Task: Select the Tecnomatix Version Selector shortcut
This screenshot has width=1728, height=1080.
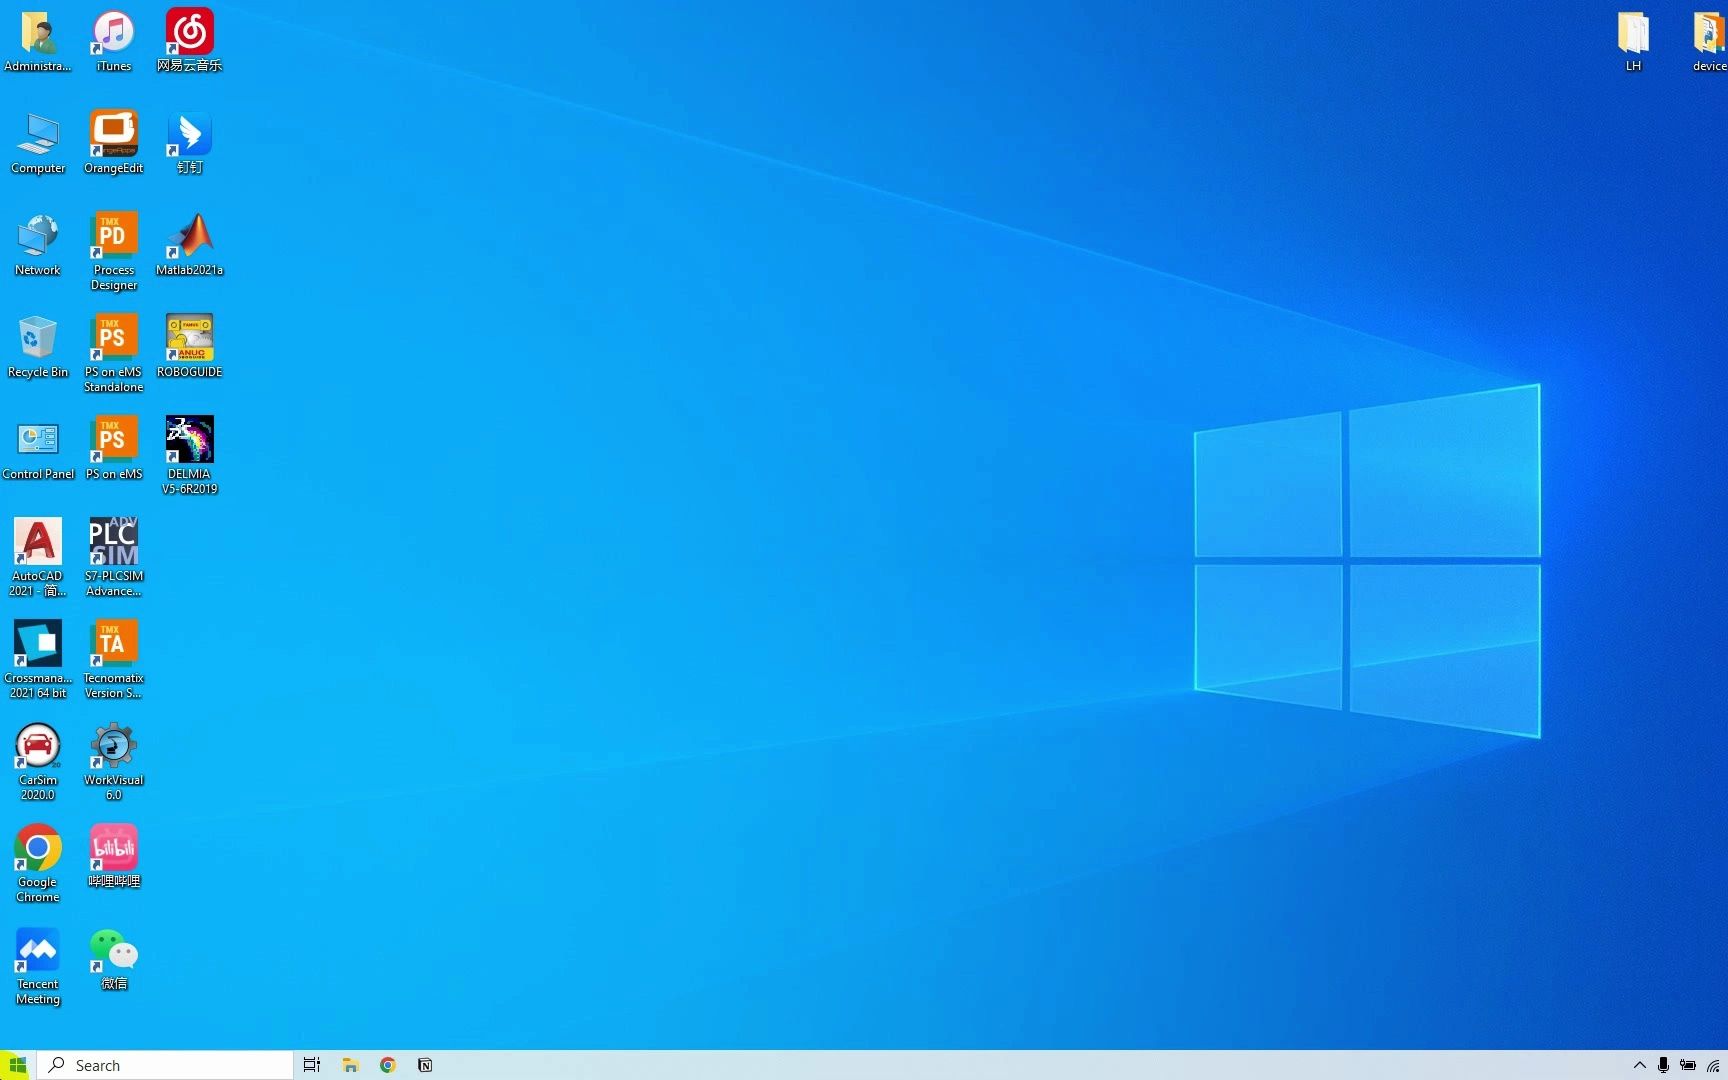Action: pos(113,659)
